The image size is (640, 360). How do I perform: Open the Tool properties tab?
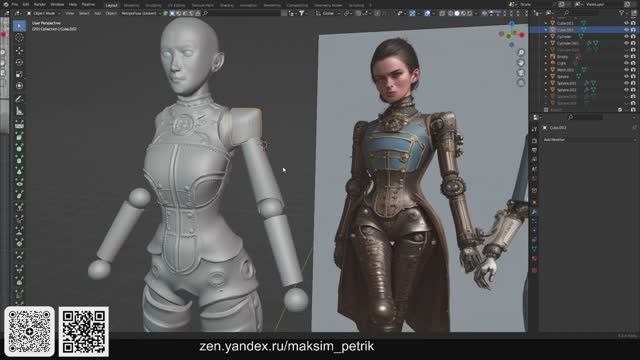pyautogui.click(x=534, y=129)
